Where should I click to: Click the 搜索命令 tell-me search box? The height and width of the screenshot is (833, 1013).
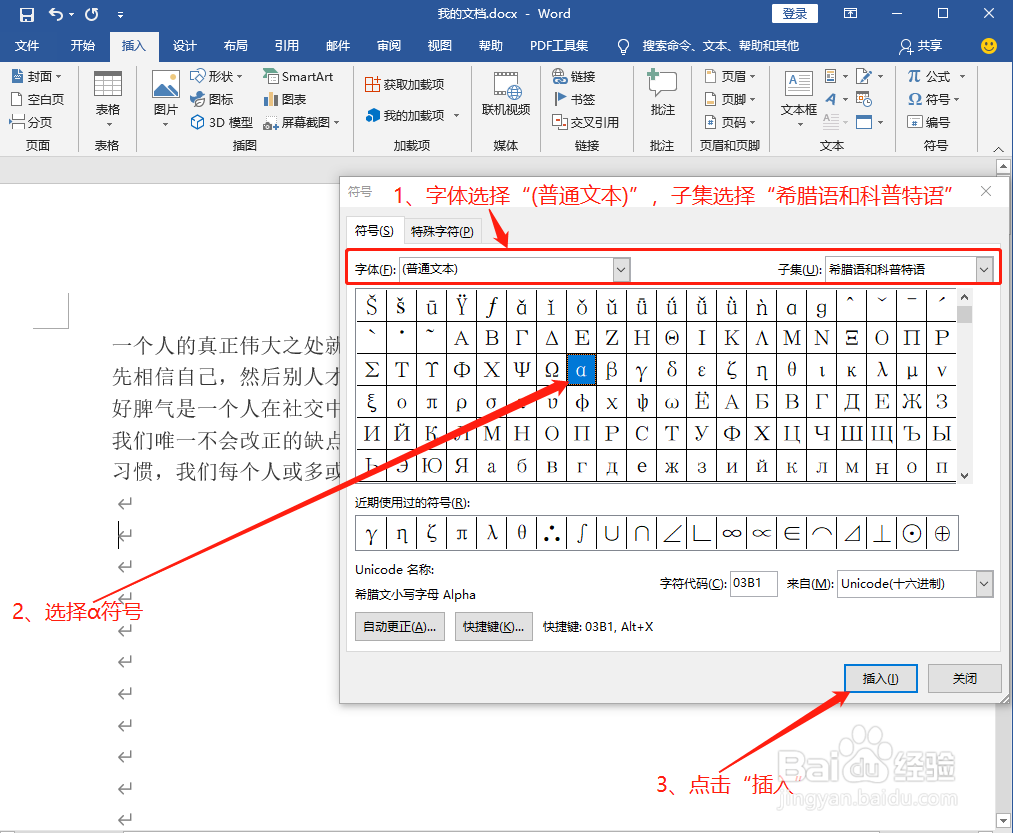(708, 46)
